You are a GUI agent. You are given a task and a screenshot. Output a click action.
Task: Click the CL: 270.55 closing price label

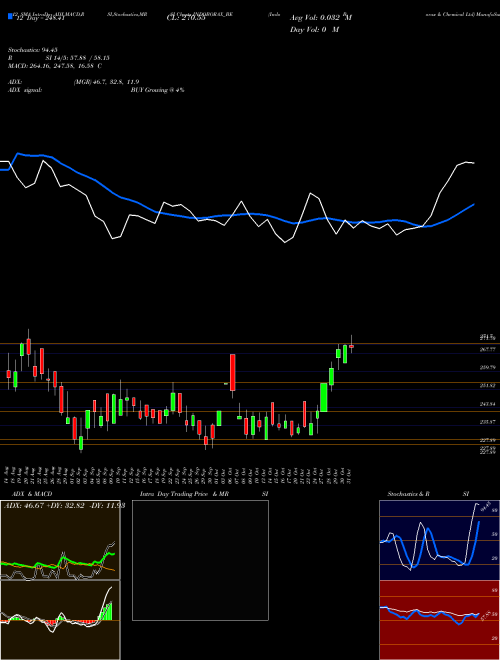tap(186, 19)
